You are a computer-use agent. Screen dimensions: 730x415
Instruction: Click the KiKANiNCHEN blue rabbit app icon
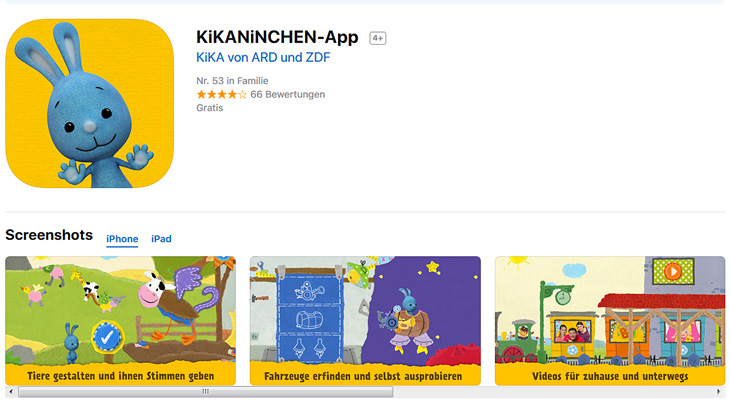click(89, 103)
